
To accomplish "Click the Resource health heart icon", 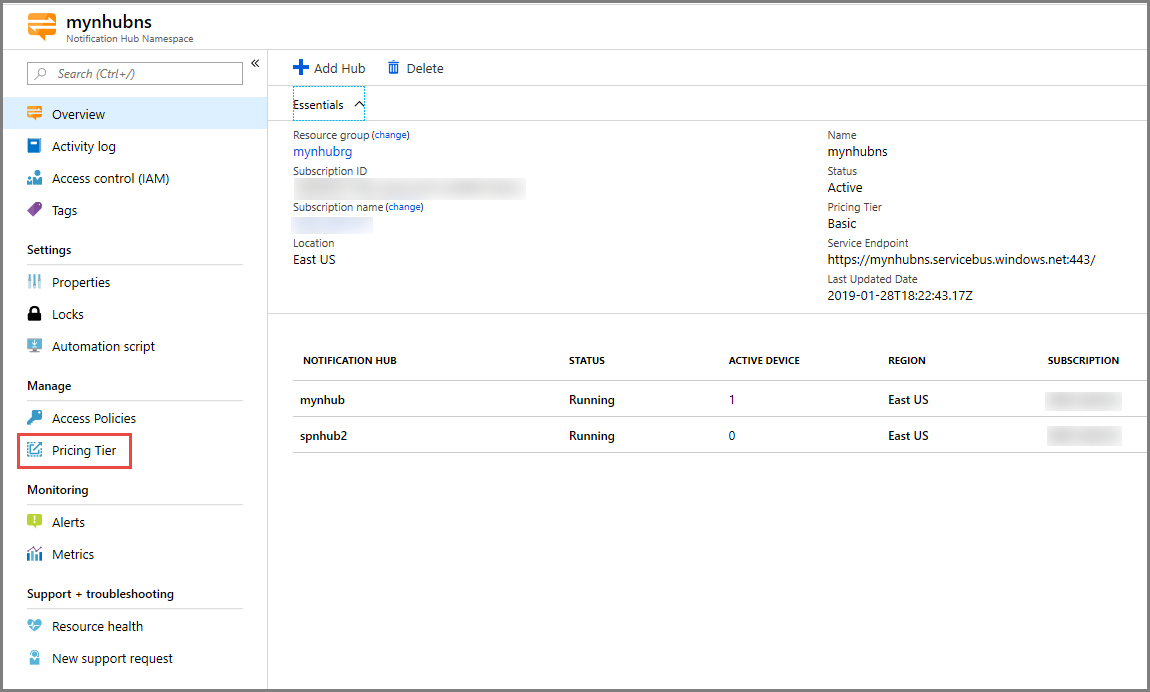I will [35, 626].
